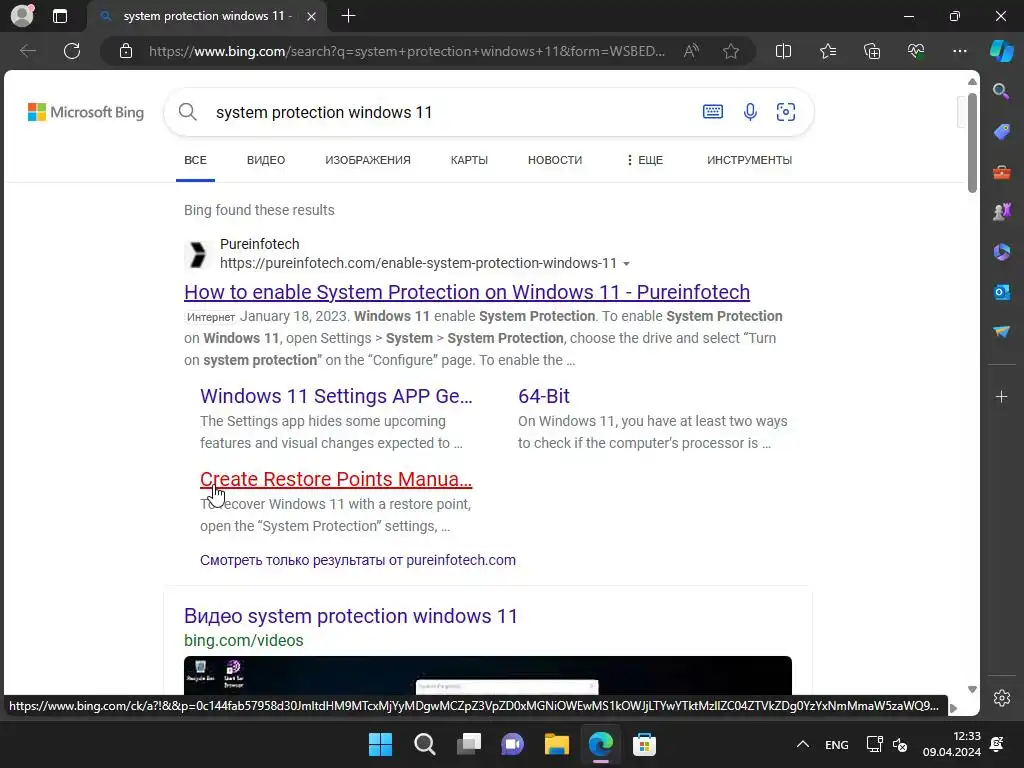The height and width of the screenshot is (768, 1024).
Task: Click the sidebar Search icon
Action: pos(1001,91)
